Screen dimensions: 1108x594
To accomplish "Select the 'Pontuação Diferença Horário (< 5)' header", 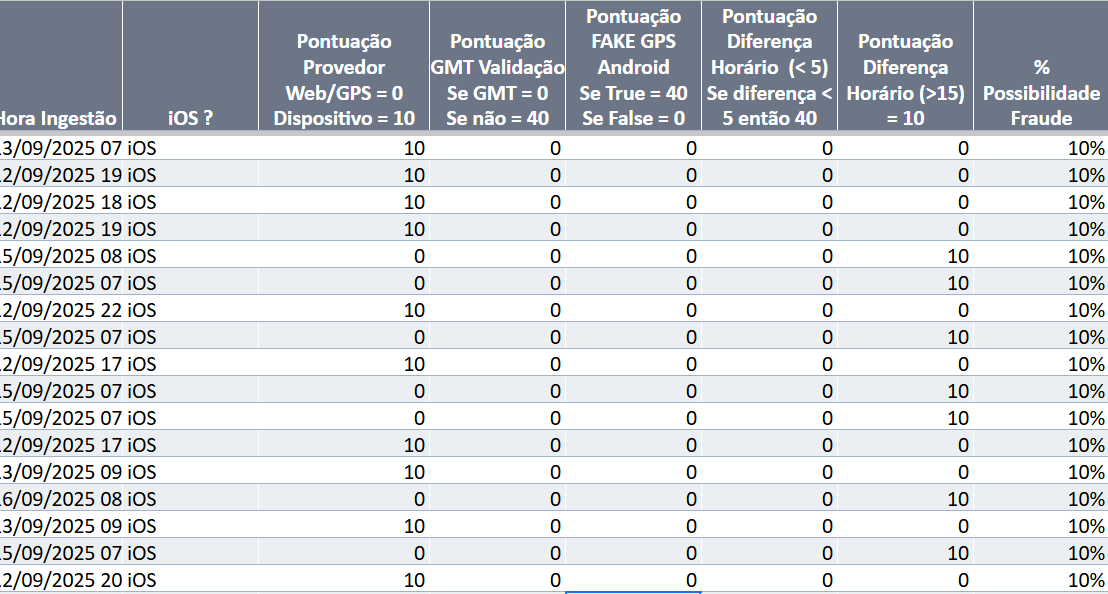I will (767, 67).
